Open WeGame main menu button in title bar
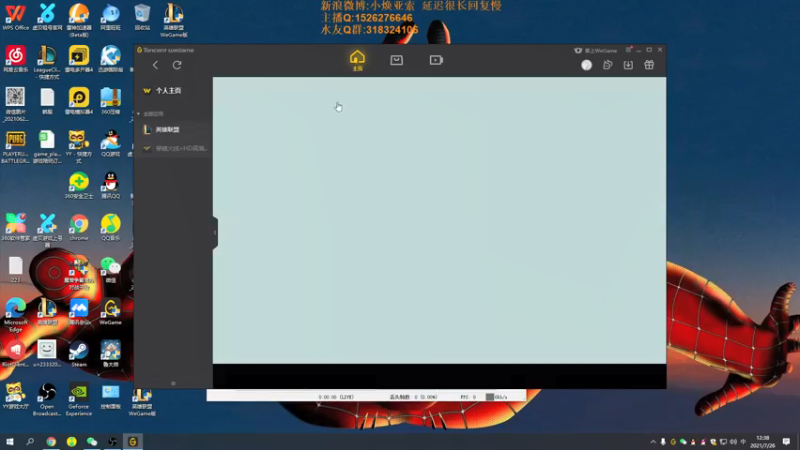 pos(629,50)
